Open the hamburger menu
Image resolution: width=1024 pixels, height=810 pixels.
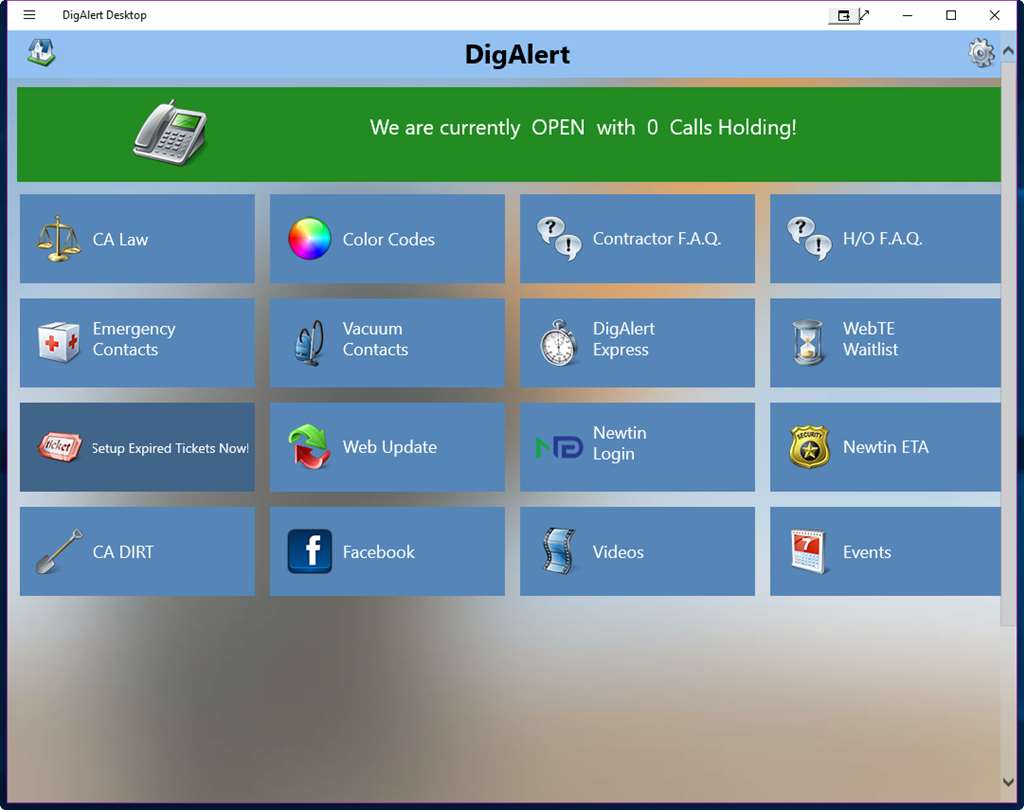tap(29, 14)
